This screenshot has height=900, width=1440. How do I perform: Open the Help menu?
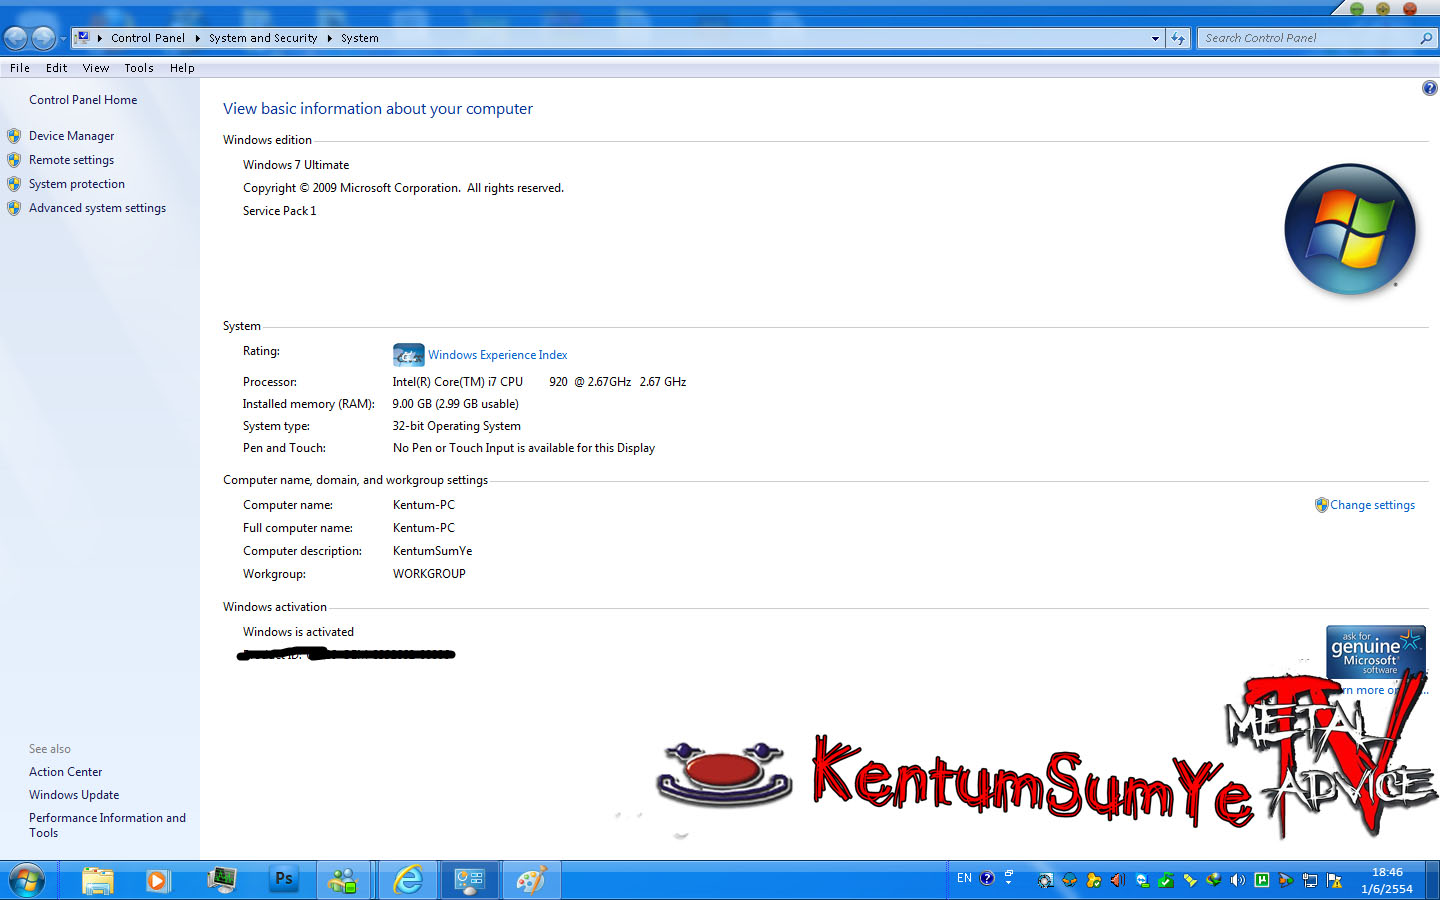(182, 68)
